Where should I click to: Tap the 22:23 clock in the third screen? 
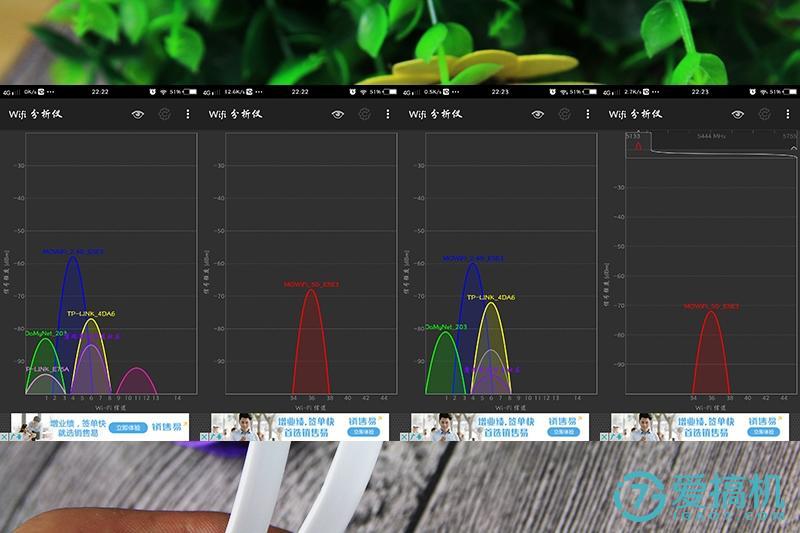500,92
